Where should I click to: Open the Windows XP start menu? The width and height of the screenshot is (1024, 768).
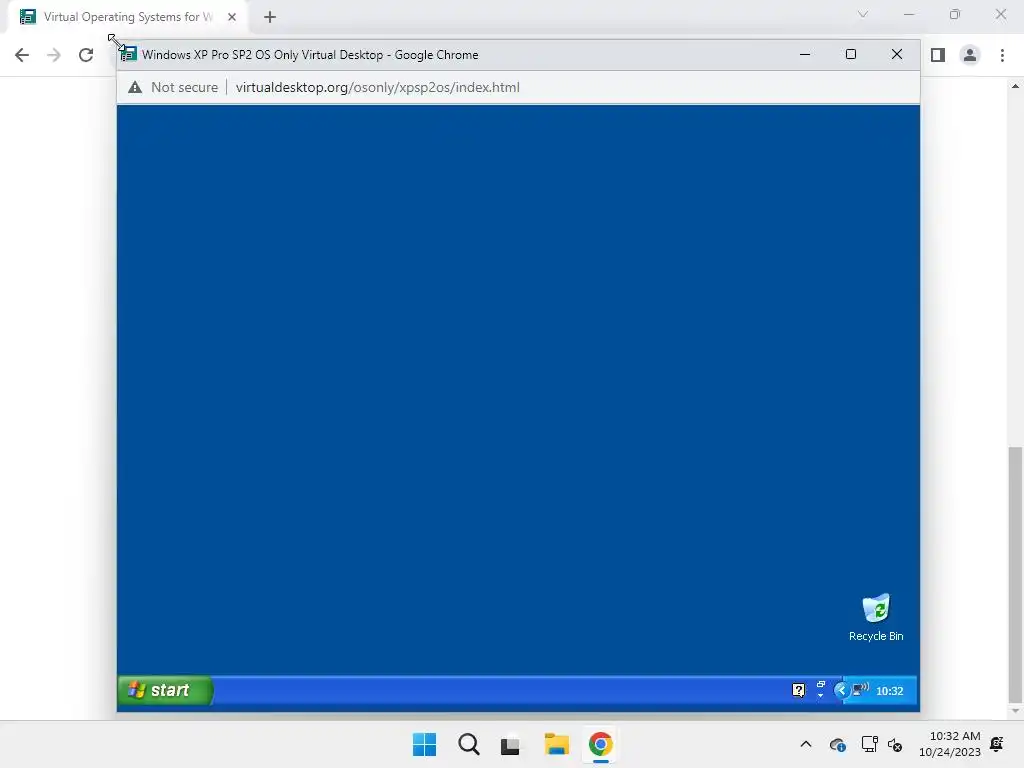coord(165,690)
